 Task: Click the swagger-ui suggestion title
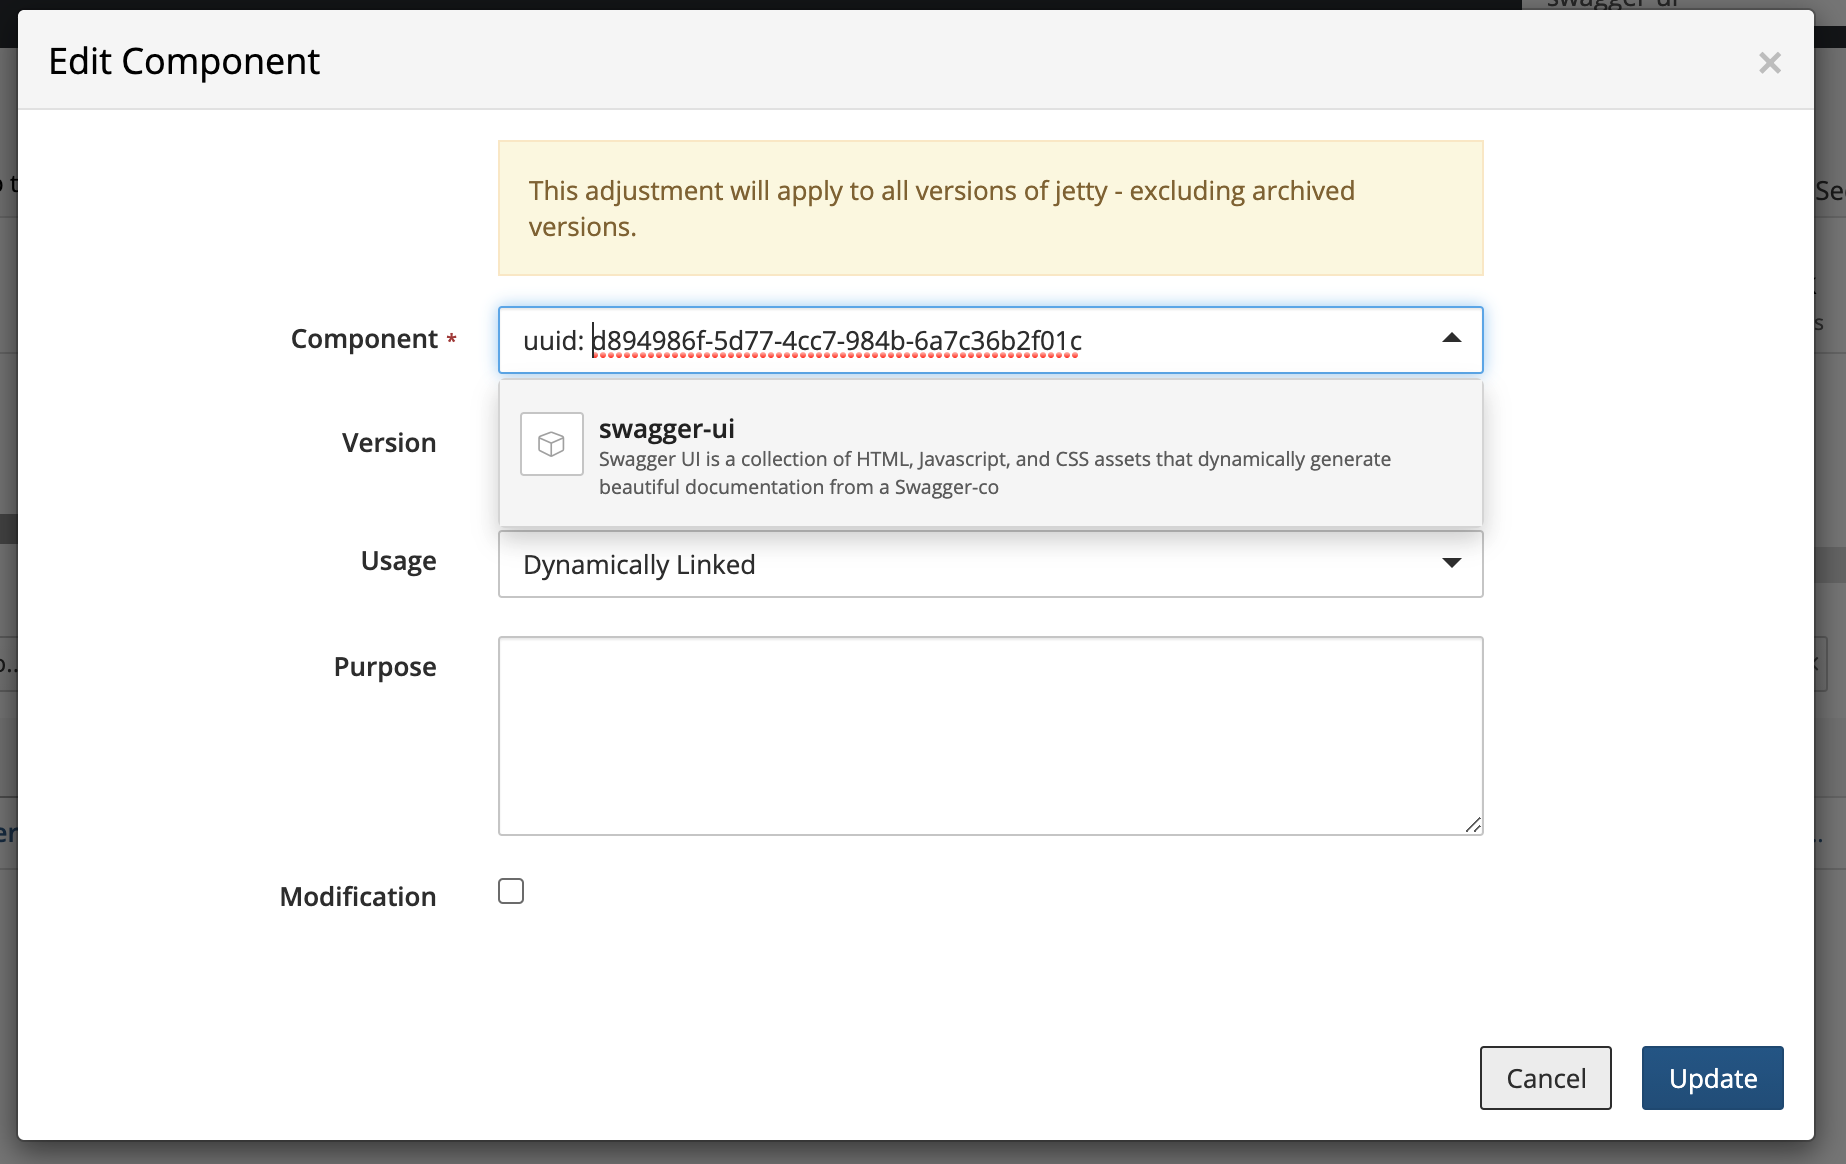coord(667,428)
